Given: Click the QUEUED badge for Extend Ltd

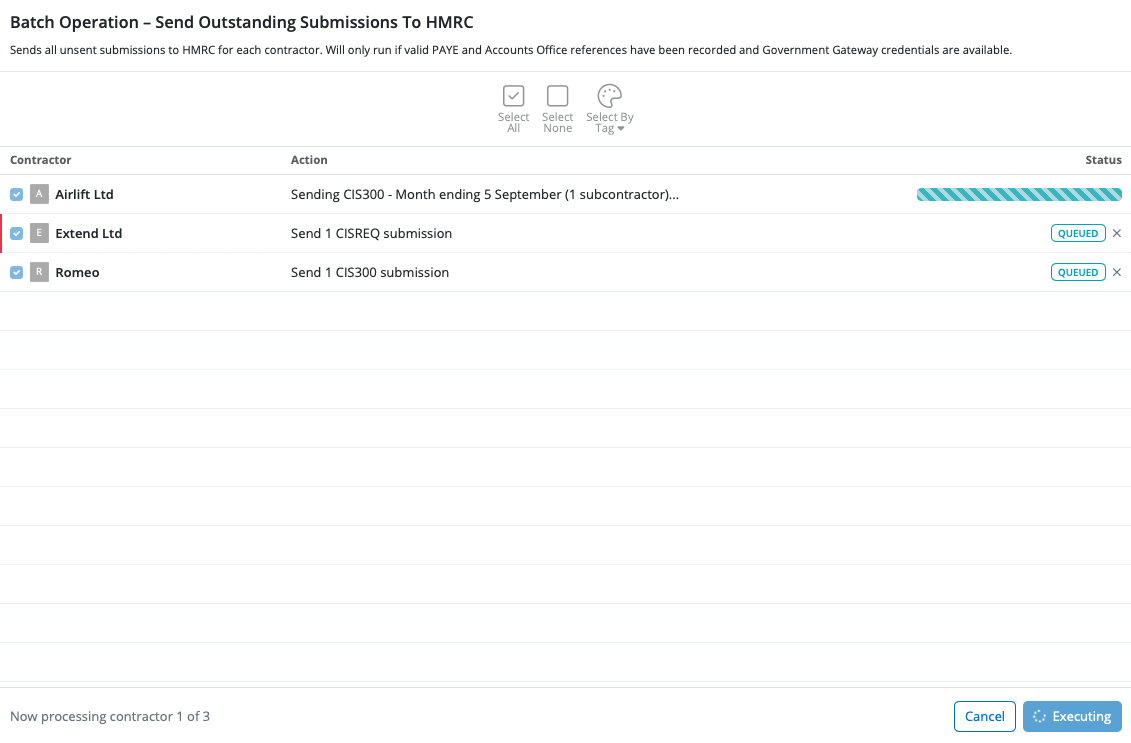Looking at the screenshot, I should pos(1078,233).
